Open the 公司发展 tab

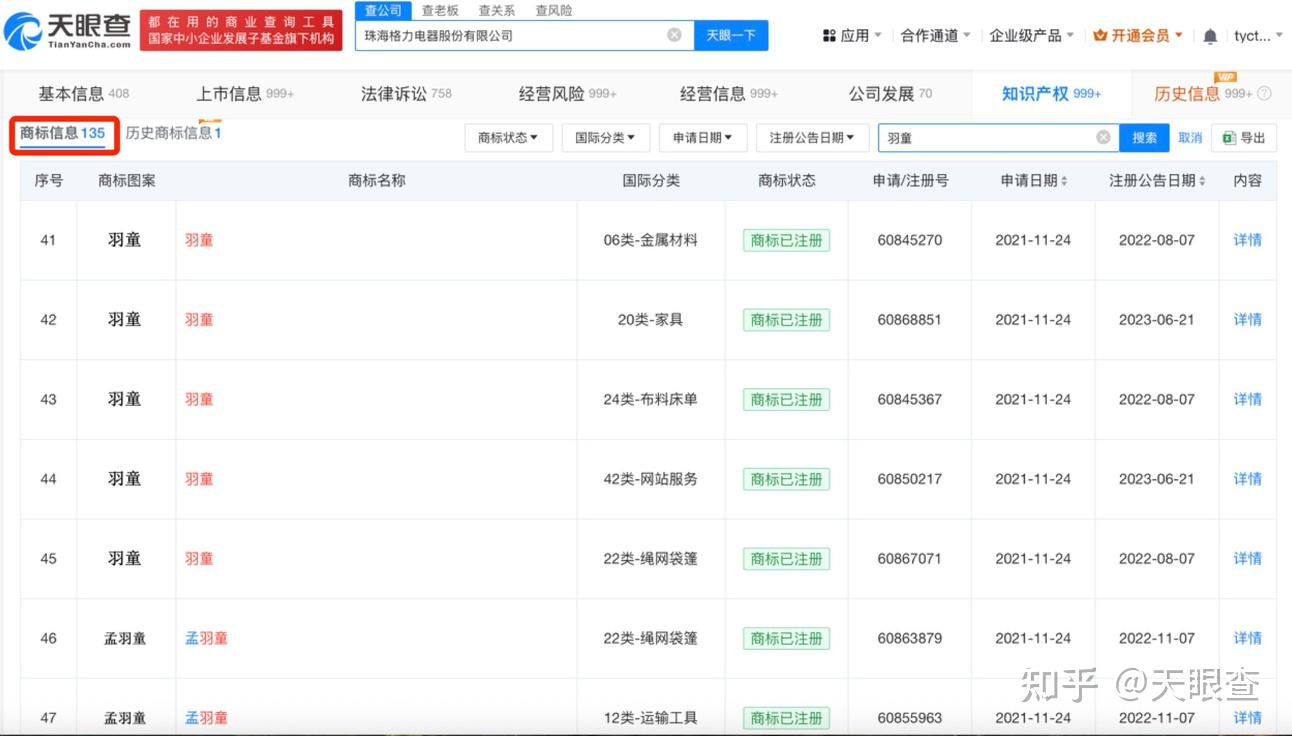tap(890, 94)
